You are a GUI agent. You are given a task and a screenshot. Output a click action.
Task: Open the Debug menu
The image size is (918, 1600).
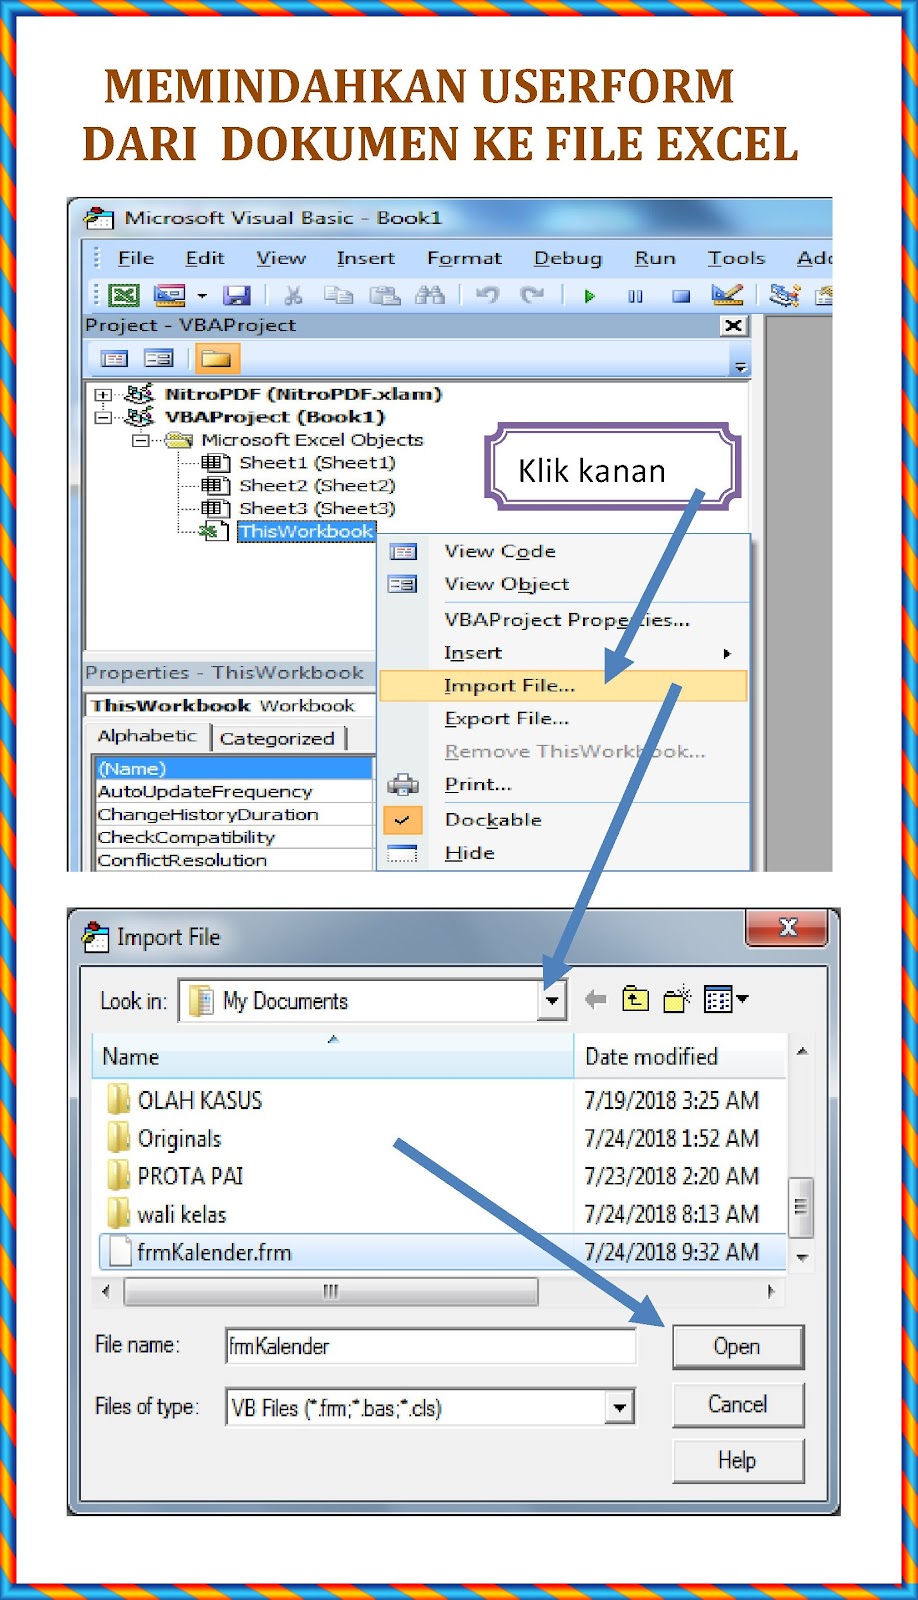pos(568,258)
